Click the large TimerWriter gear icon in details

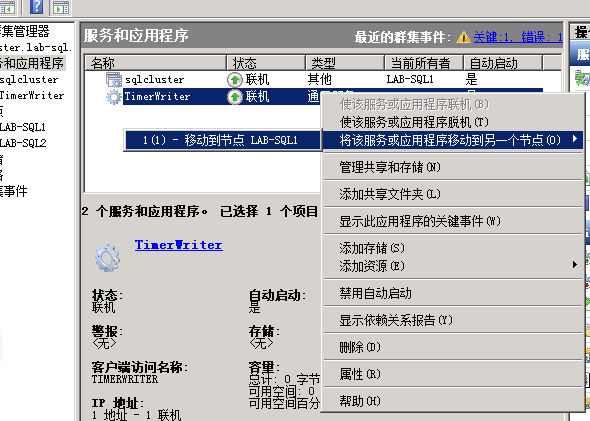(x=108, y=258)
